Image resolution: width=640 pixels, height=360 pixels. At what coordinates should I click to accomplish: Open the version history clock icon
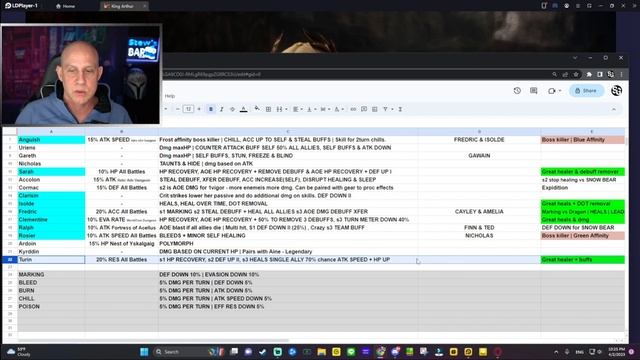(517, 91)
